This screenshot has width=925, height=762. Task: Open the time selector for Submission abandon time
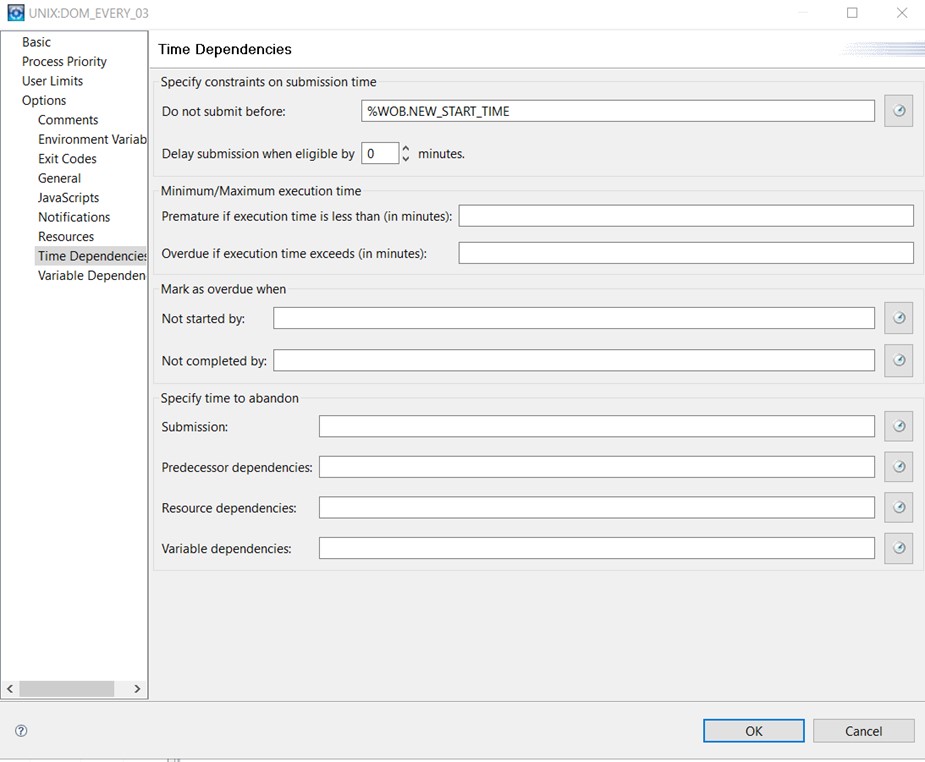coord(897,425)
